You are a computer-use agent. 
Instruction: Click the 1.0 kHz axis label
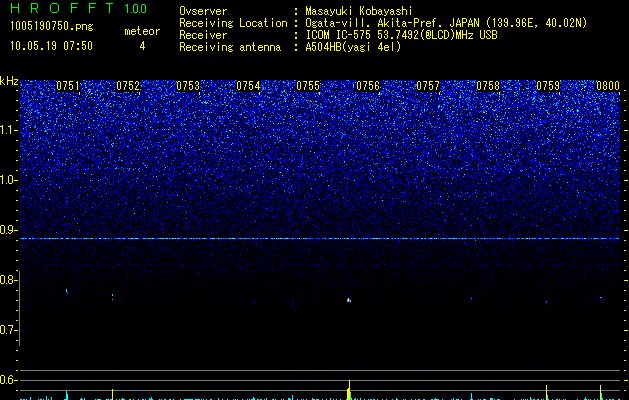pos(9,180)
